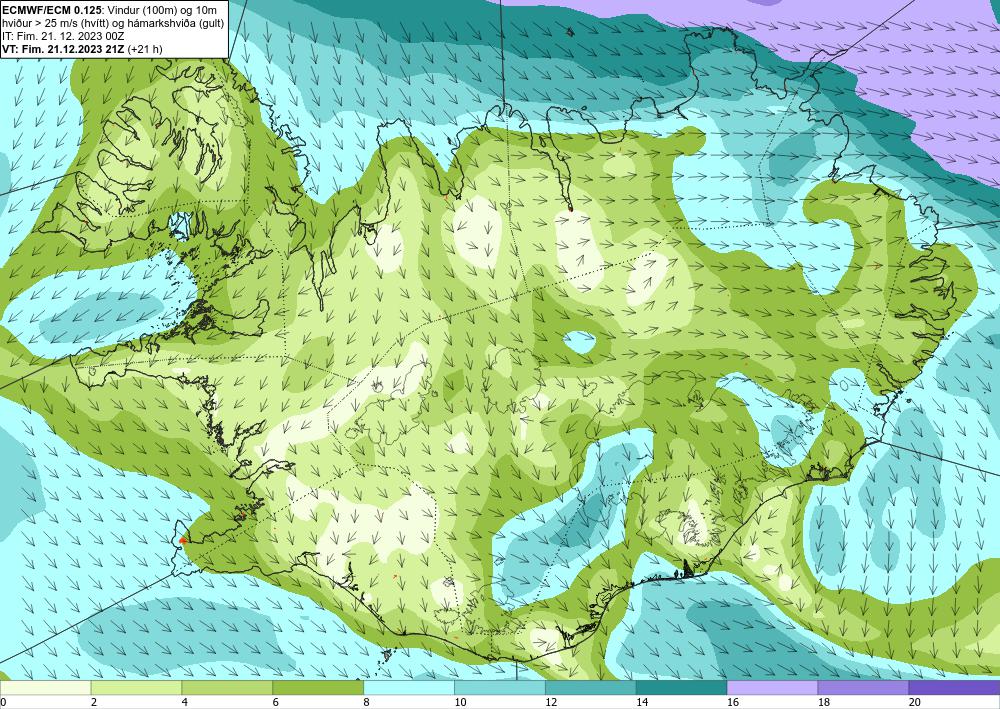1000x709 pixels.
Task: Click the medium teal 12–14 m/s legend swatch
Action: pyautogui.click(x=591, y=687)
